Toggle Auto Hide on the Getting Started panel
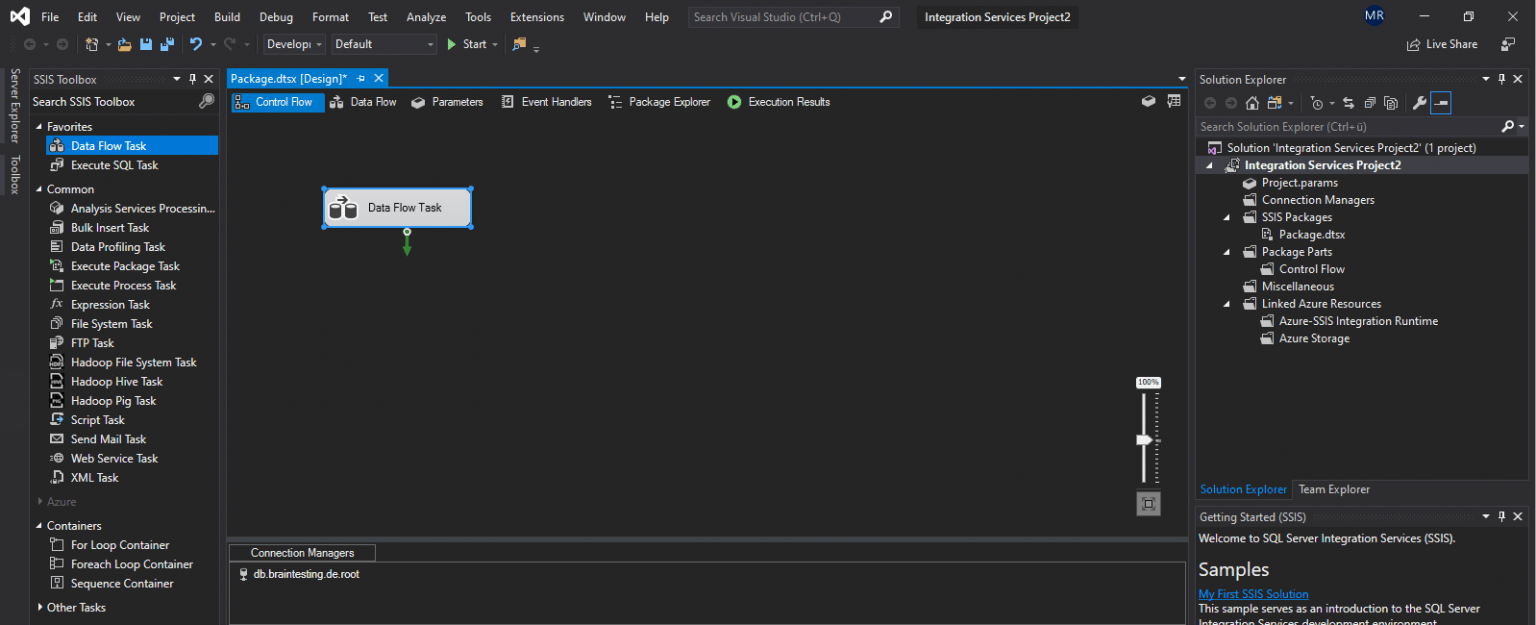 (x=1501, y=516)
